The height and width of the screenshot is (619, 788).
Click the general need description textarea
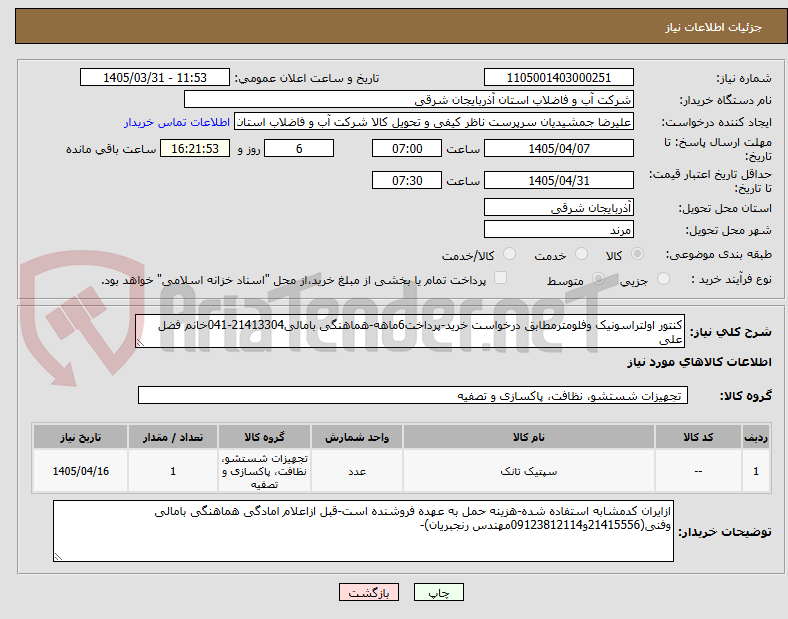[x=410, y=332]
